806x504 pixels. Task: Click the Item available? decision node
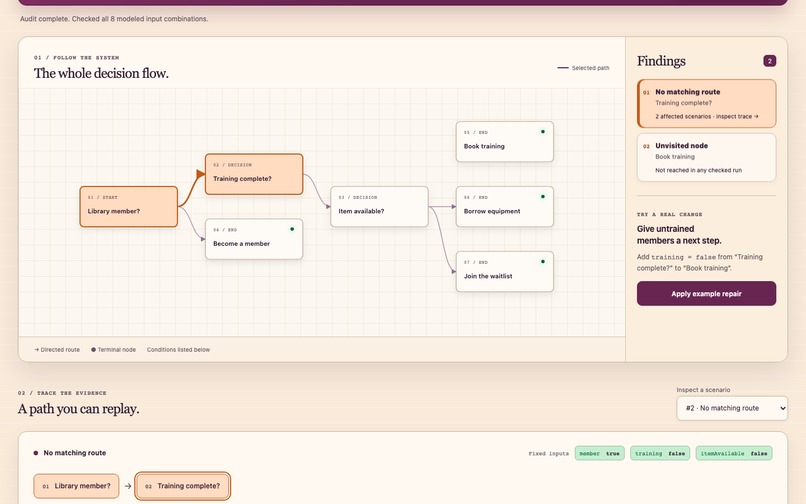(x=379, y=206)
